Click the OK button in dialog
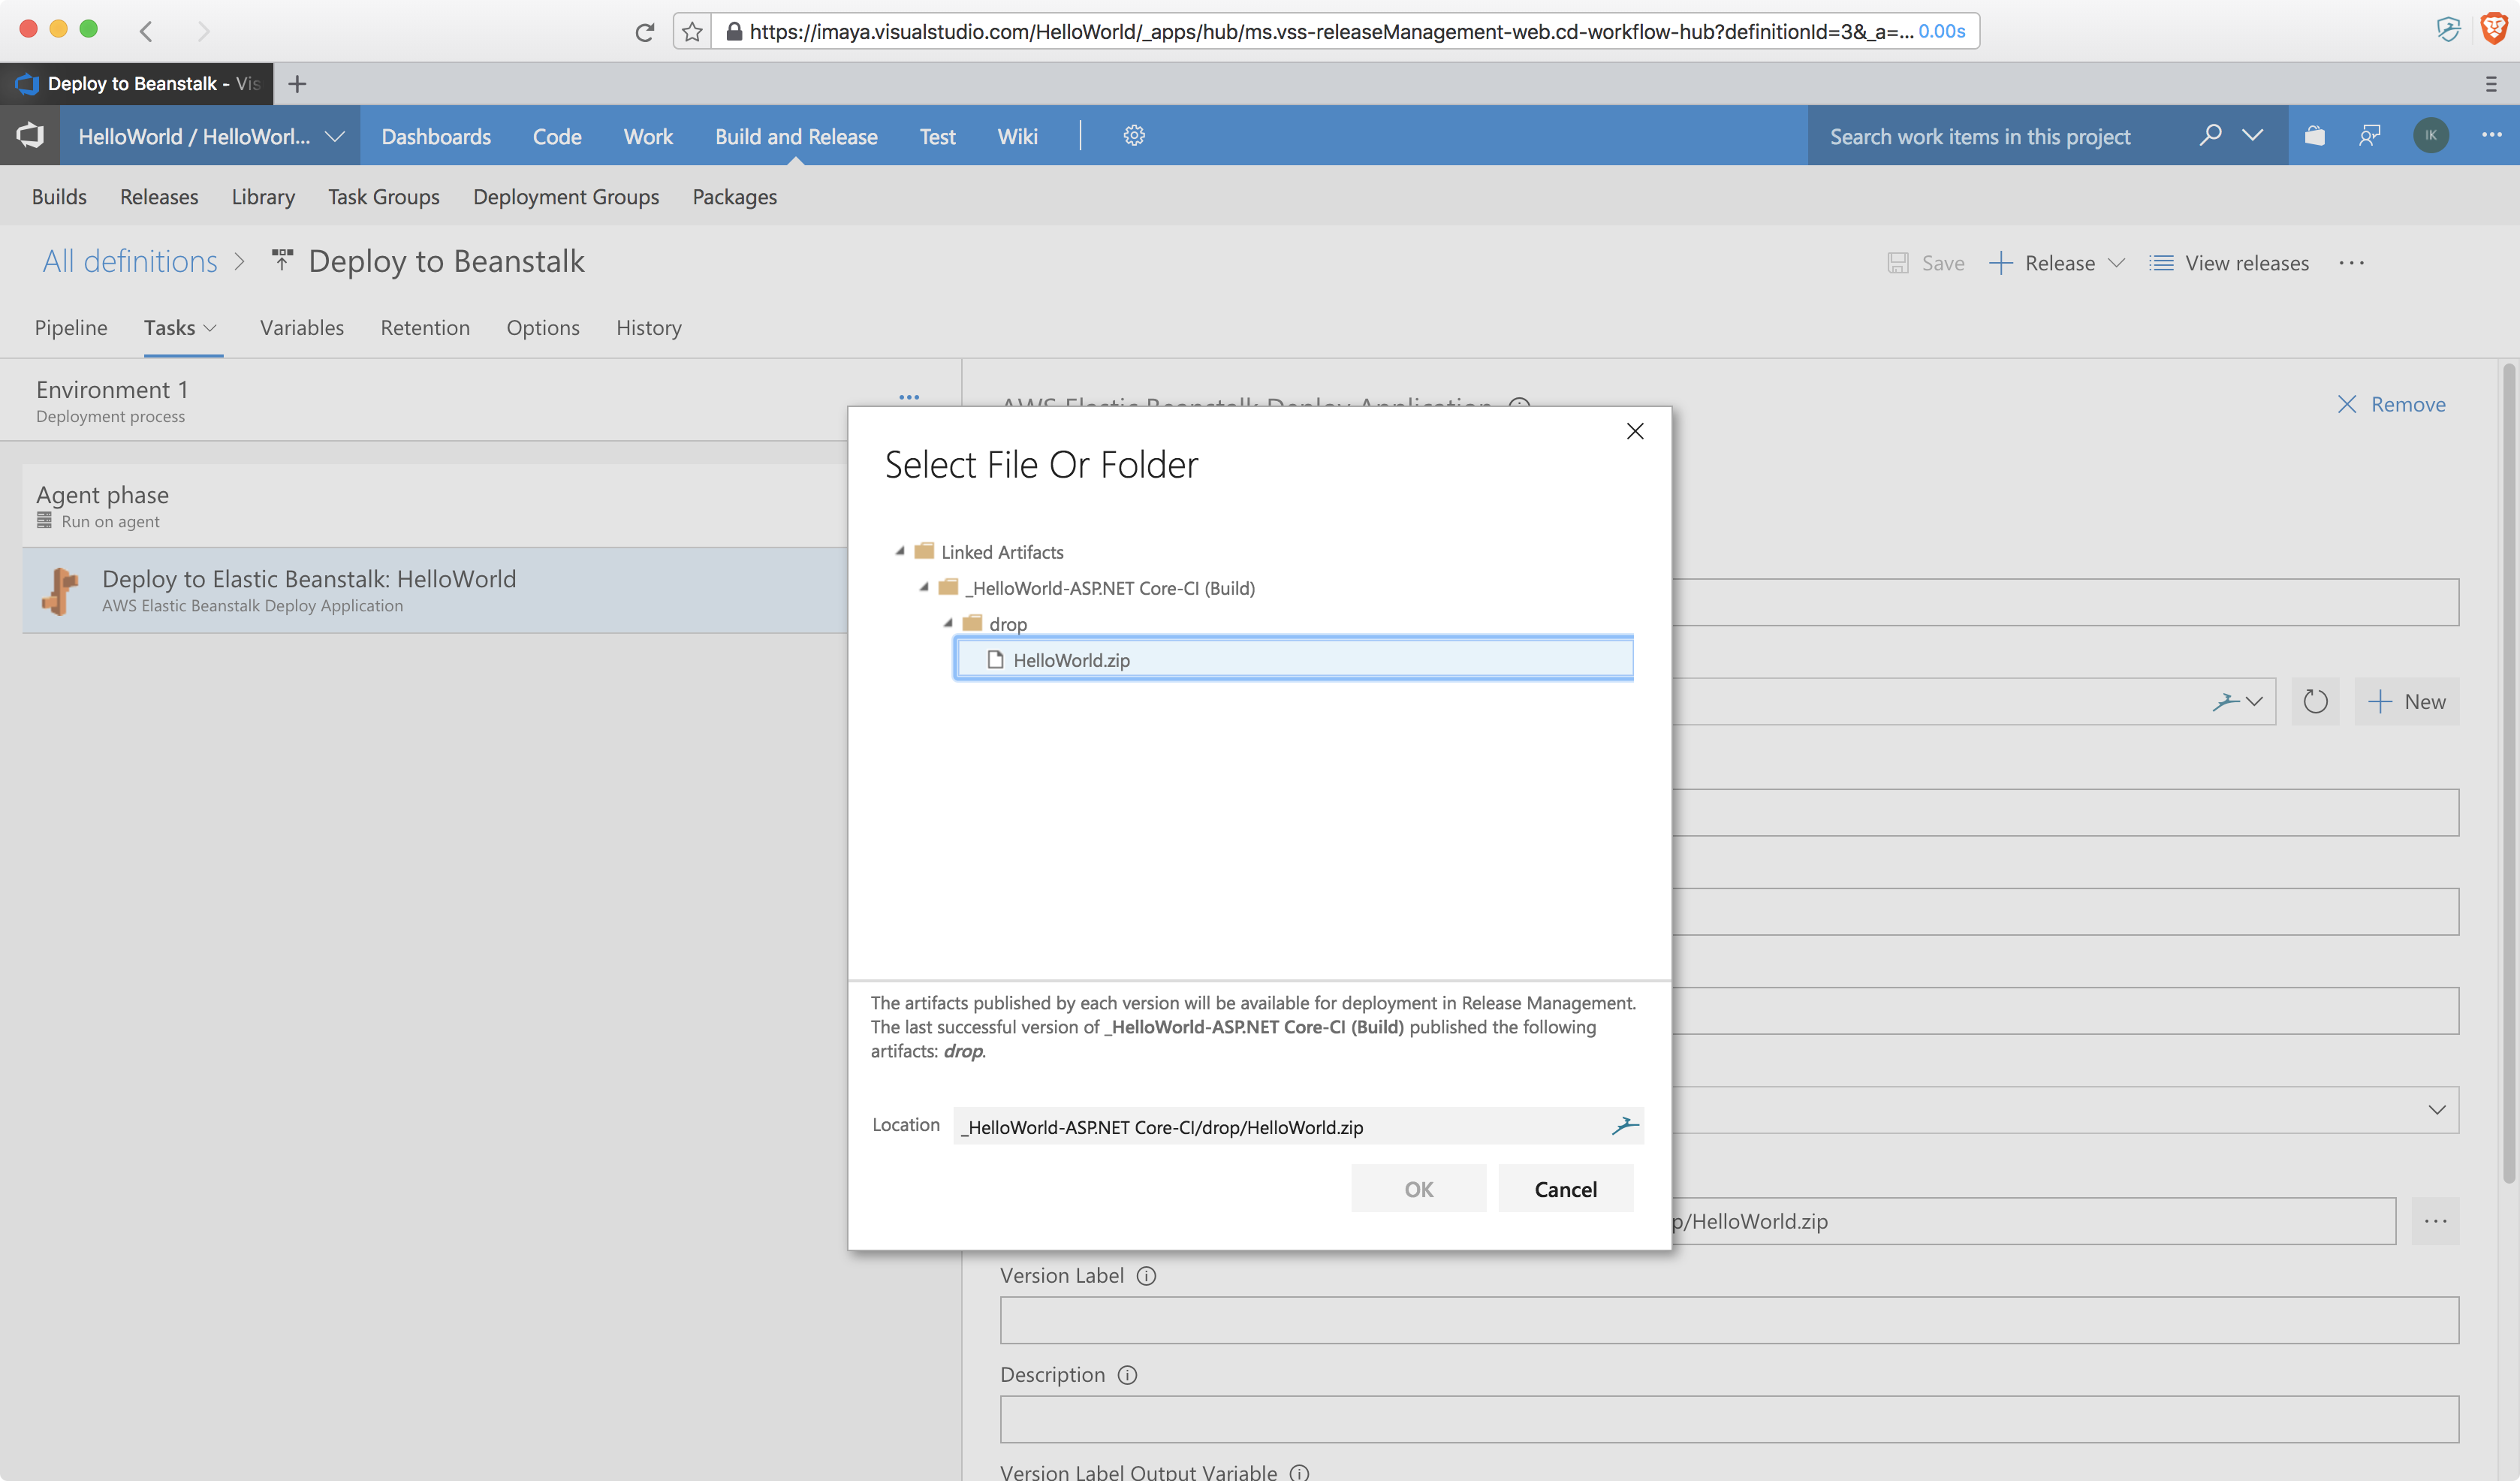 (x=1418, y=1189)
